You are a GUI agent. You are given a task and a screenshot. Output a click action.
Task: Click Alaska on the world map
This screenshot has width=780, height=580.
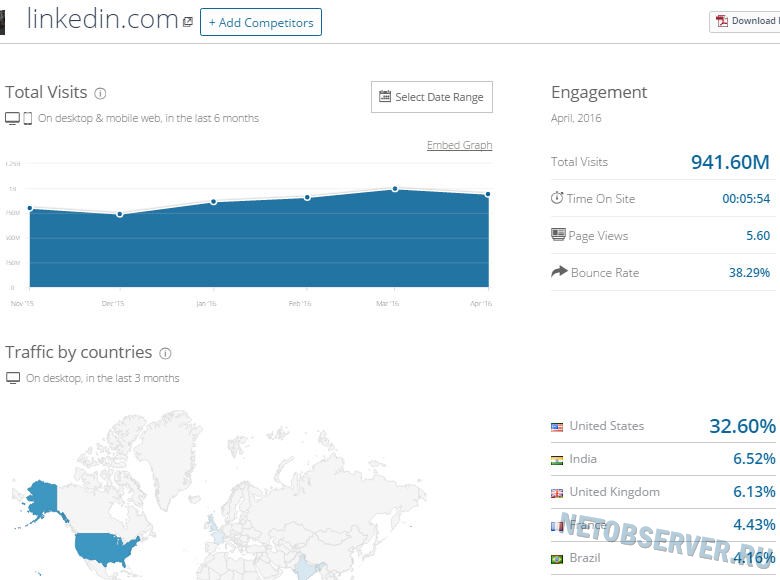click(42, 498)
